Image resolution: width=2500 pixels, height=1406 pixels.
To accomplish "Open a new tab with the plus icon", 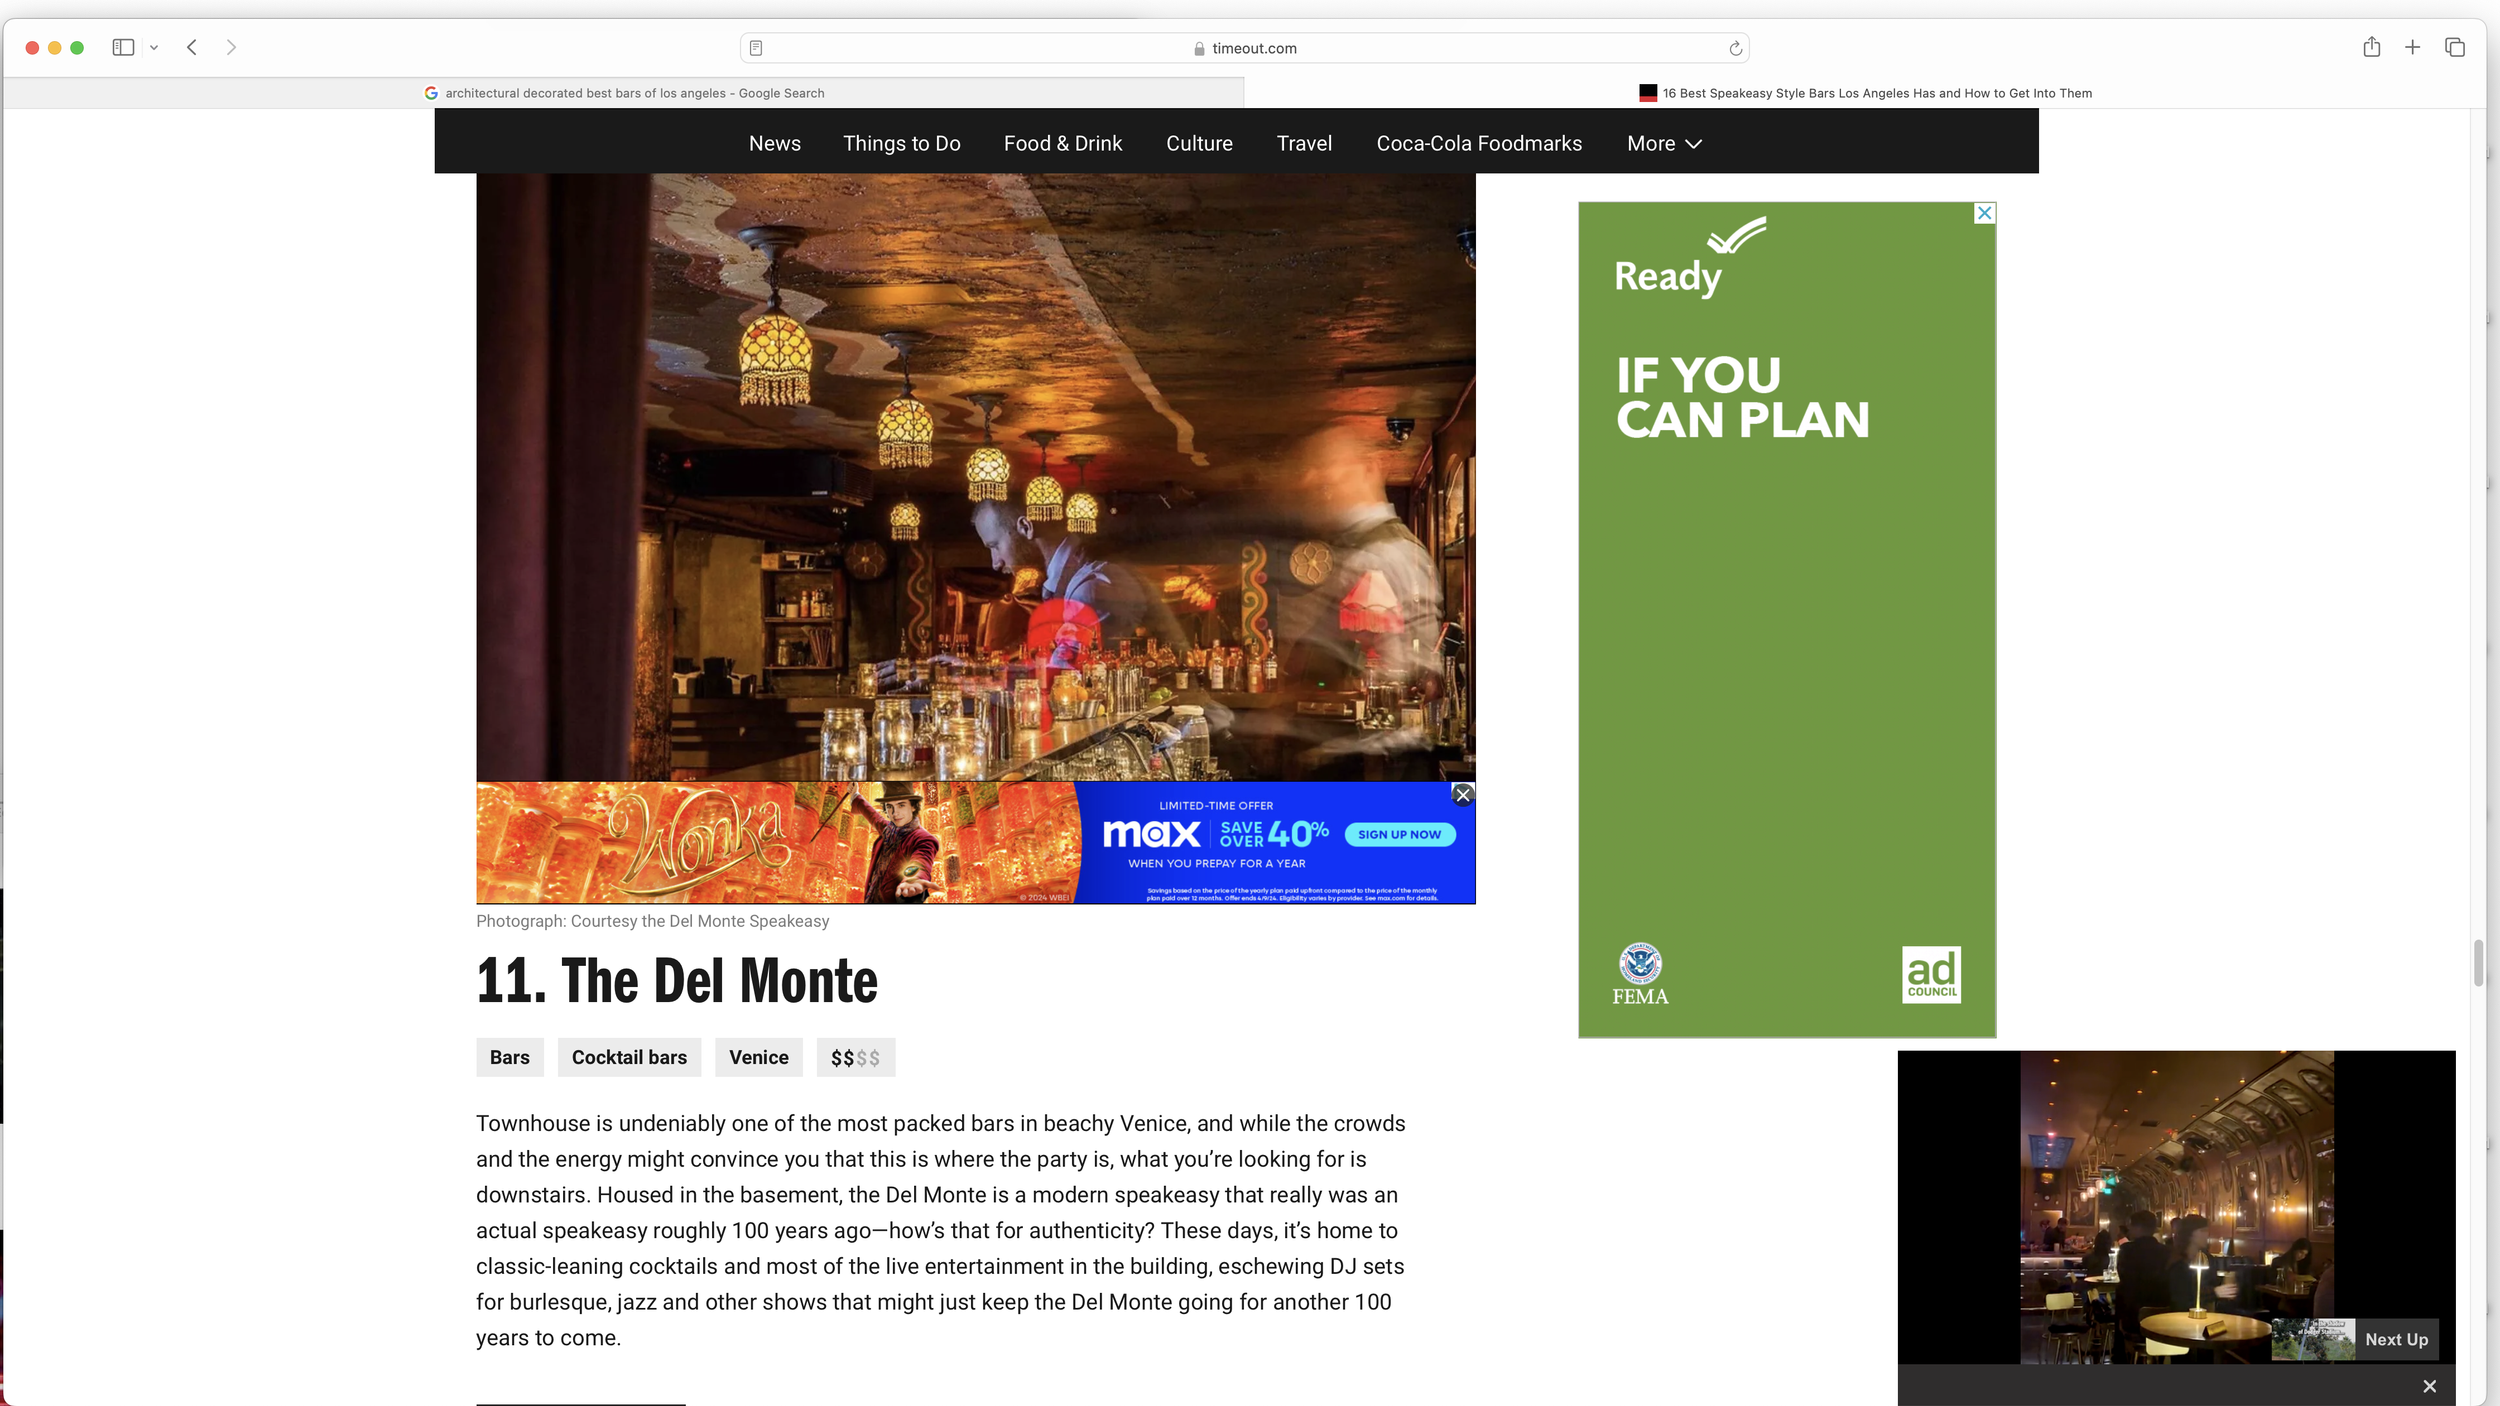I will (x=2412, y=47).
